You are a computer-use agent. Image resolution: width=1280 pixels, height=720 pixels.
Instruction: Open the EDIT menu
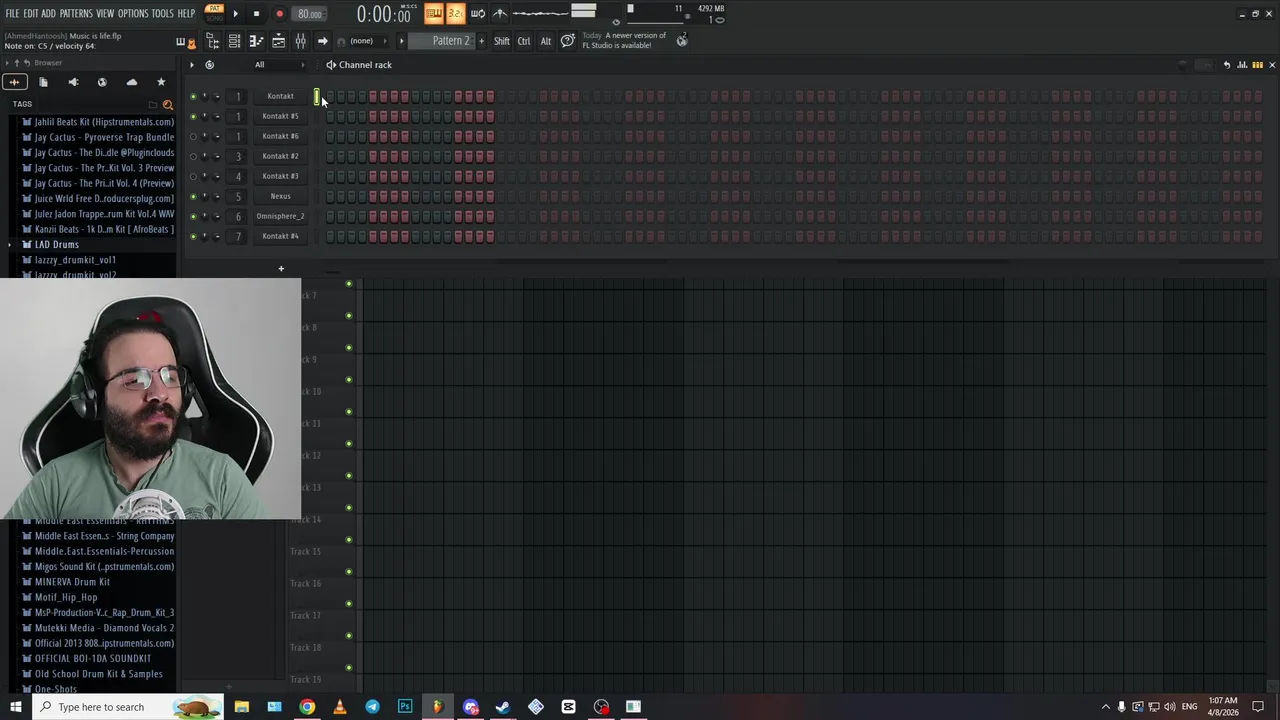pos(31,14)
